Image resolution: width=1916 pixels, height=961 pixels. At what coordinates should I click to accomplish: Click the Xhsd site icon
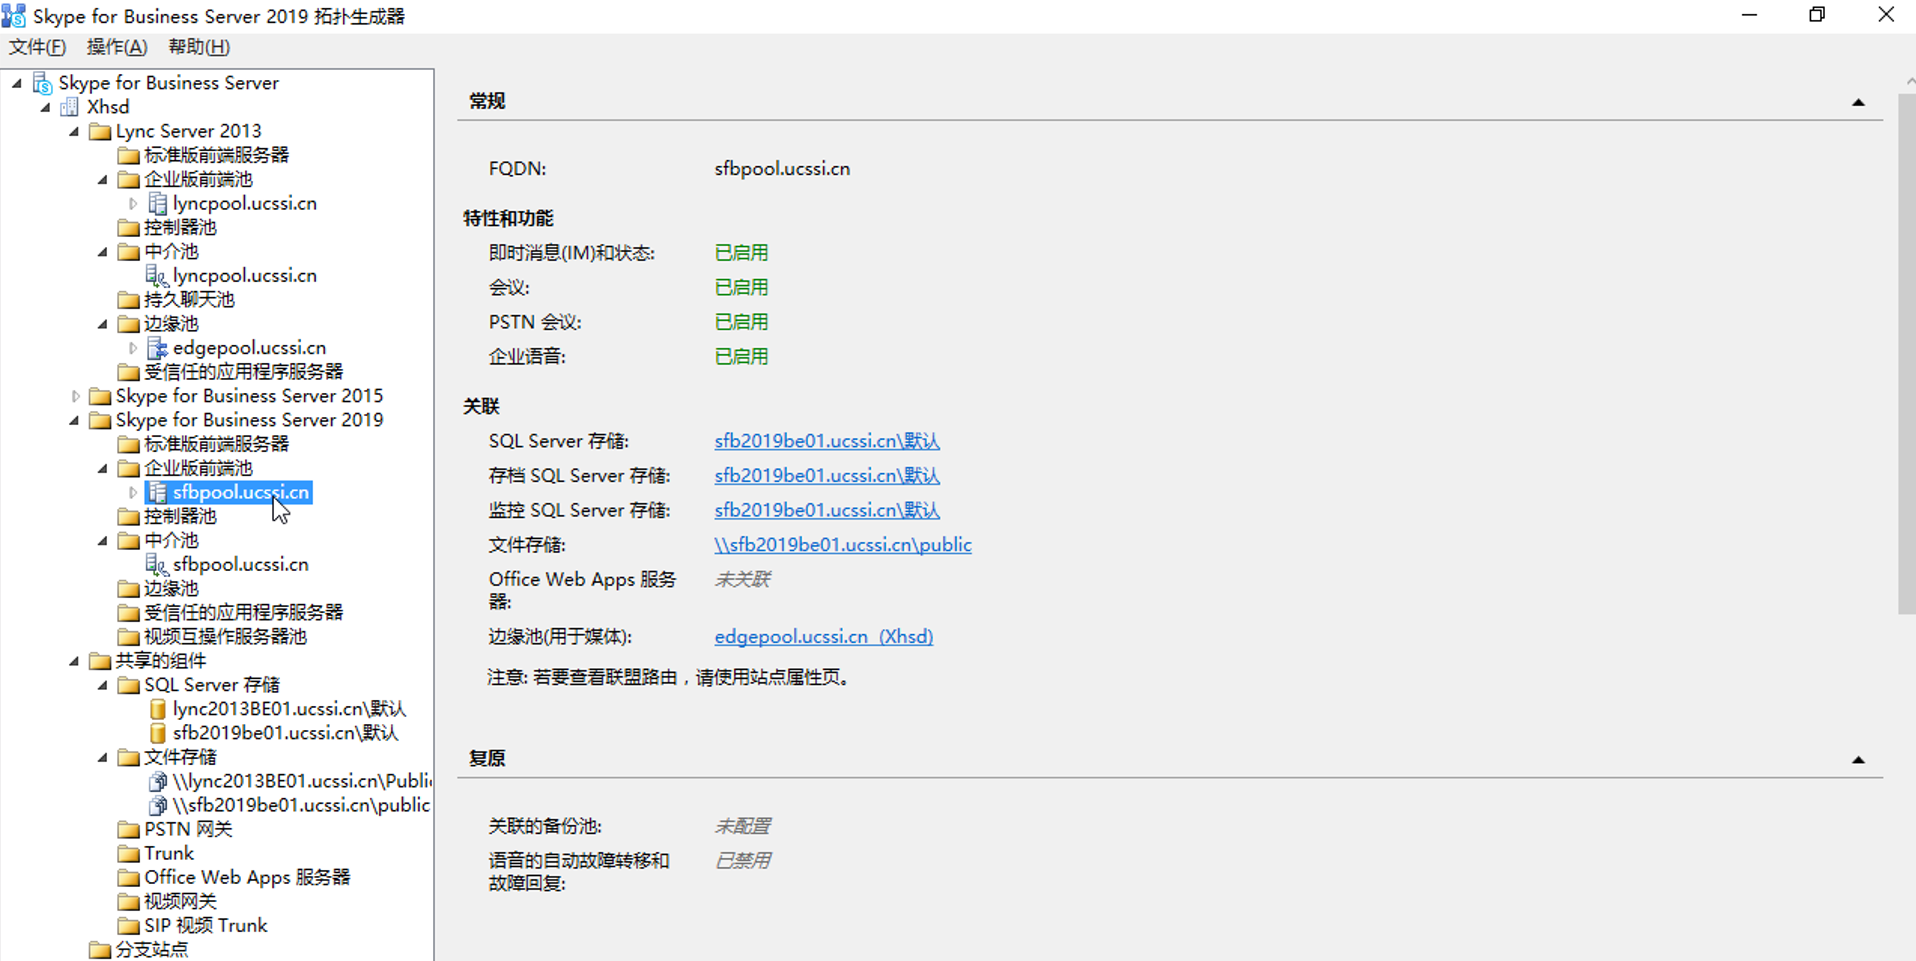(70, 107)
